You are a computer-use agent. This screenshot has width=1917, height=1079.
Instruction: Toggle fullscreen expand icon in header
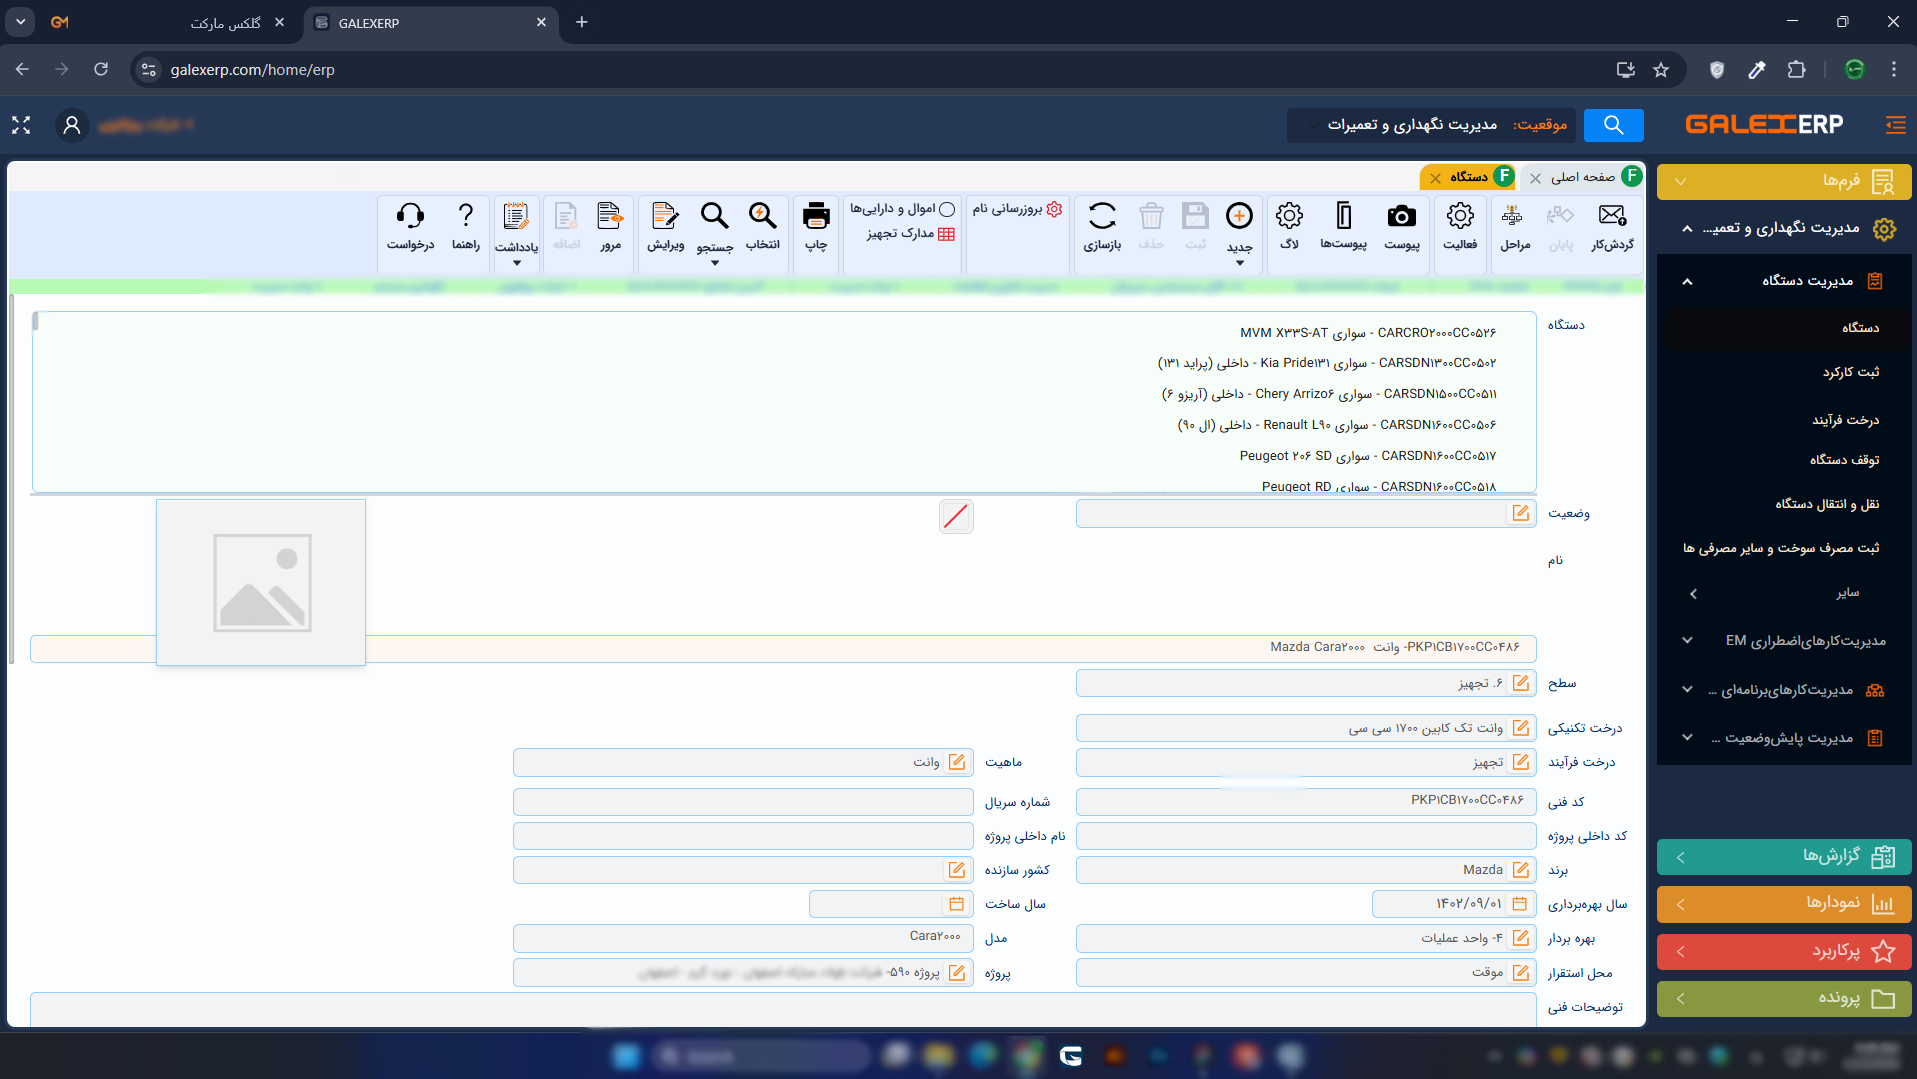(21, 125)
